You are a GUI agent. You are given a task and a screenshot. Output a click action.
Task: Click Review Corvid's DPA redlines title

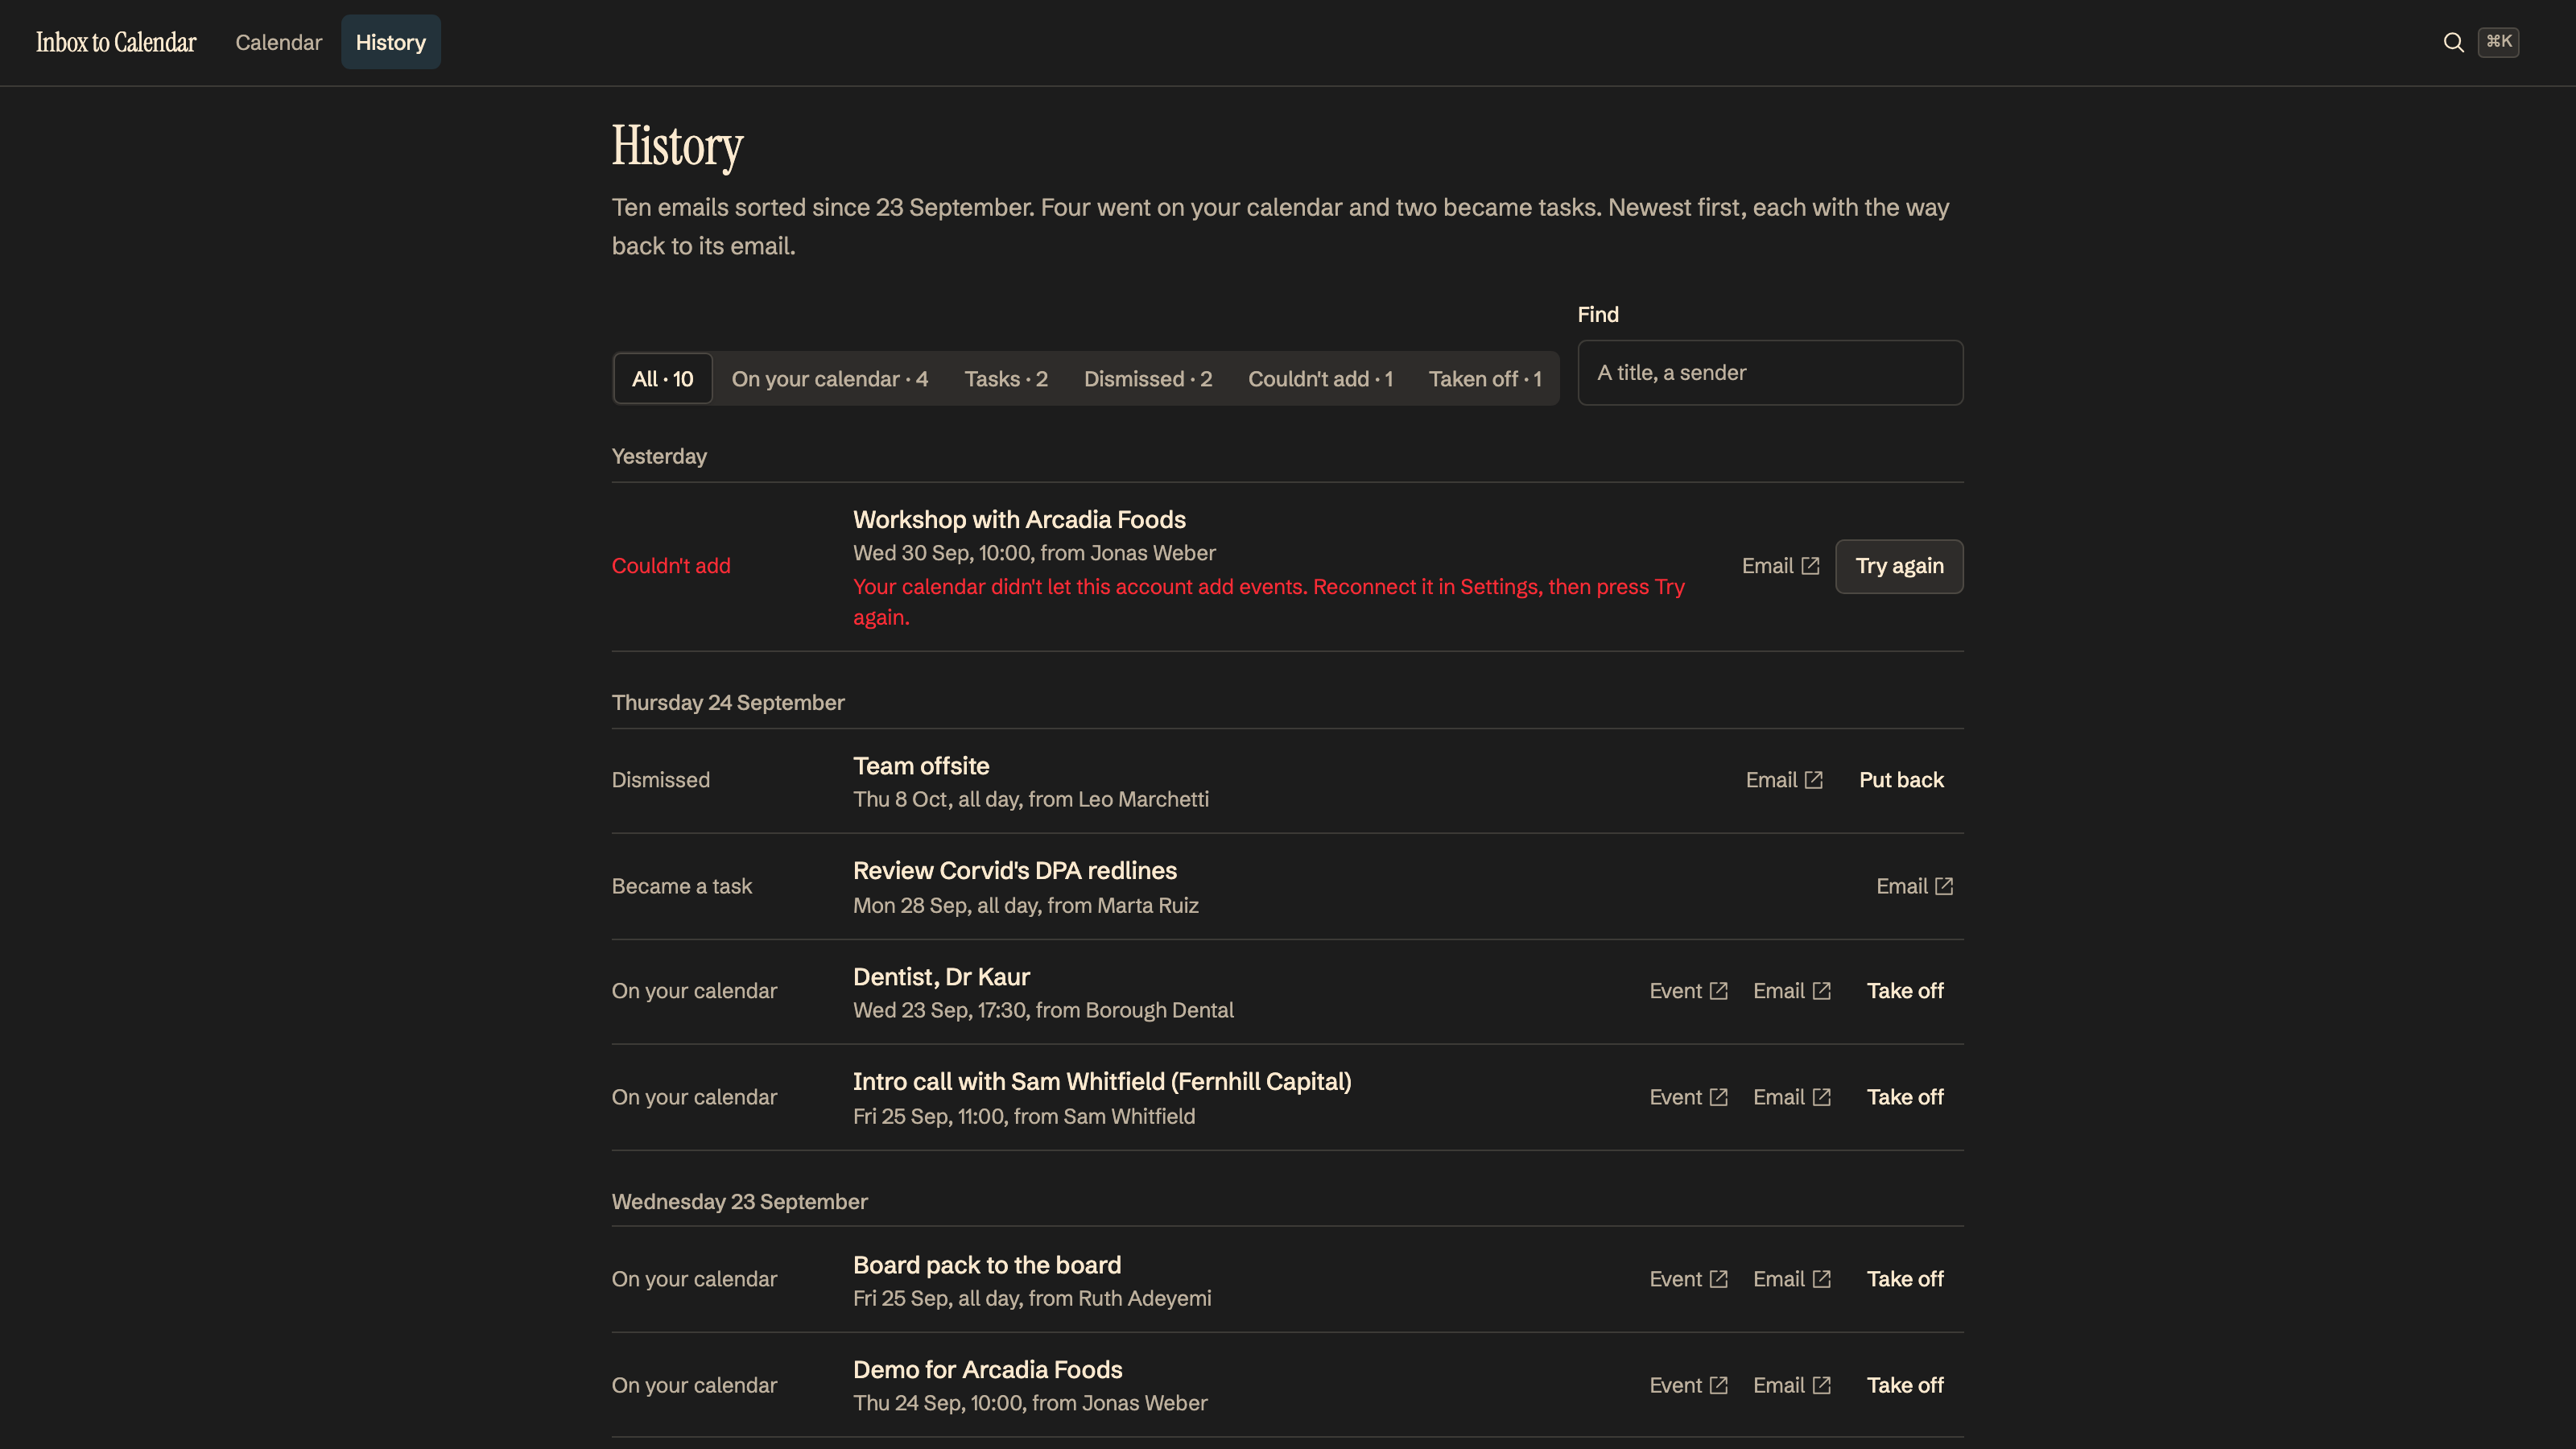click(x=1014, y=871)
